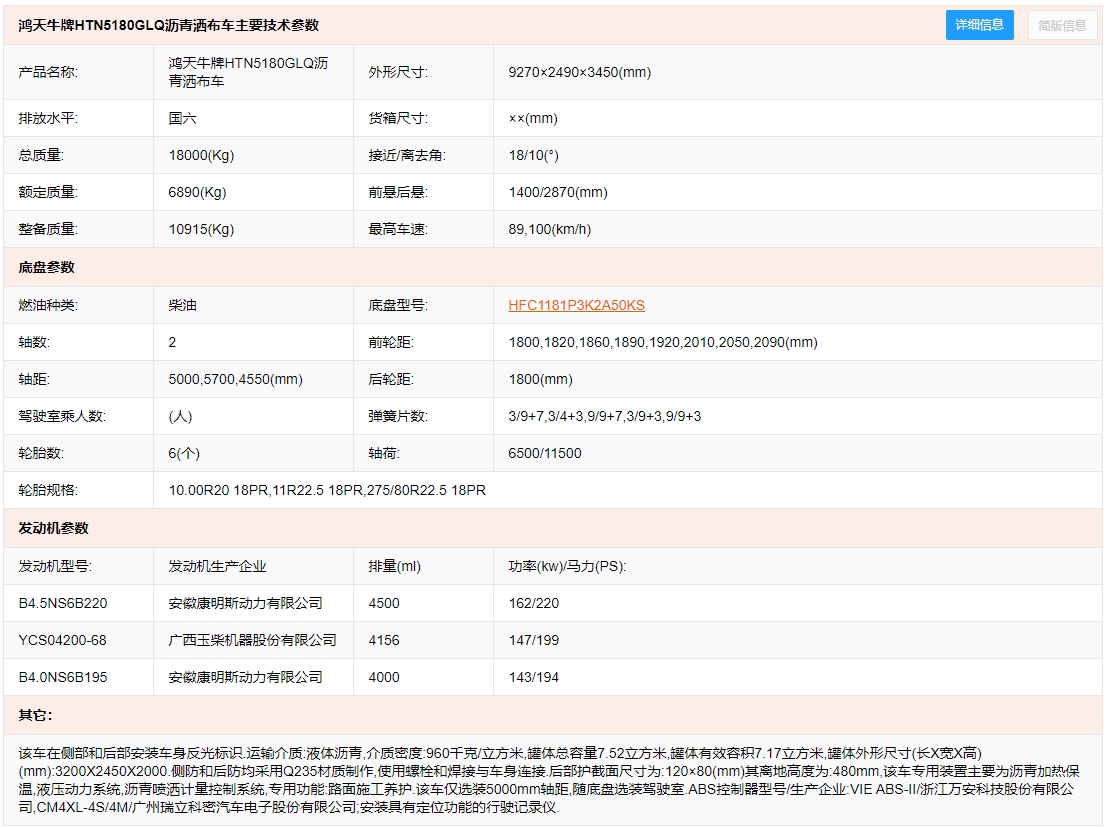Click the remarks paragraph beginning 该车在侧部和后部
The image size is (1107, 828).
(549, 780)
